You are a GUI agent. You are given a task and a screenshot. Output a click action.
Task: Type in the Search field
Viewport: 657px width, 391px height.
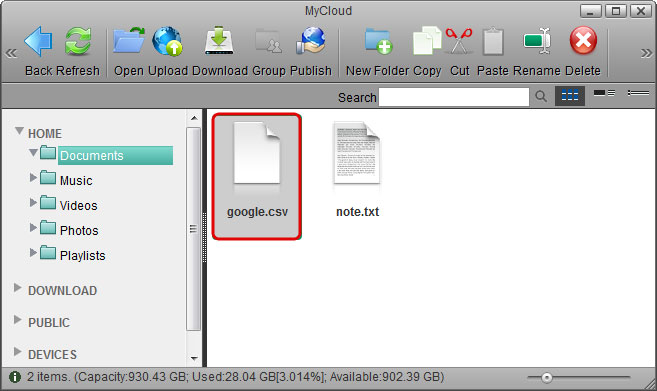click(x=454, y=97)
